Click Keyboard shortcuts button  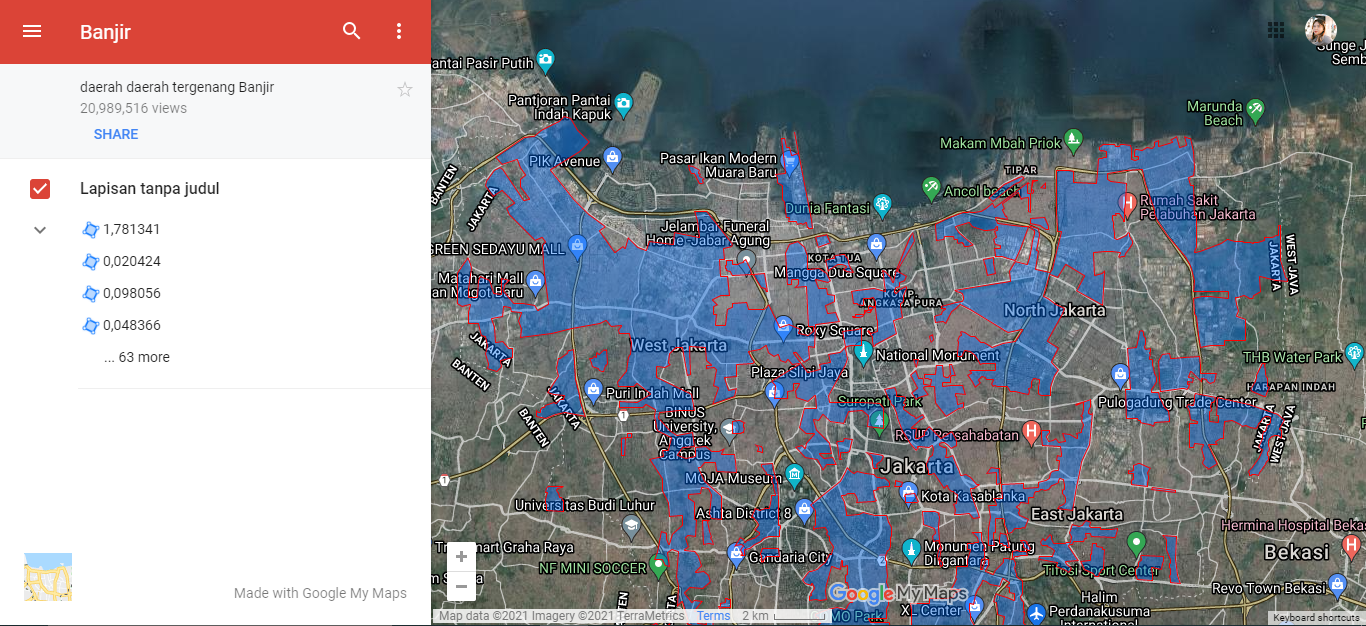1316,617
